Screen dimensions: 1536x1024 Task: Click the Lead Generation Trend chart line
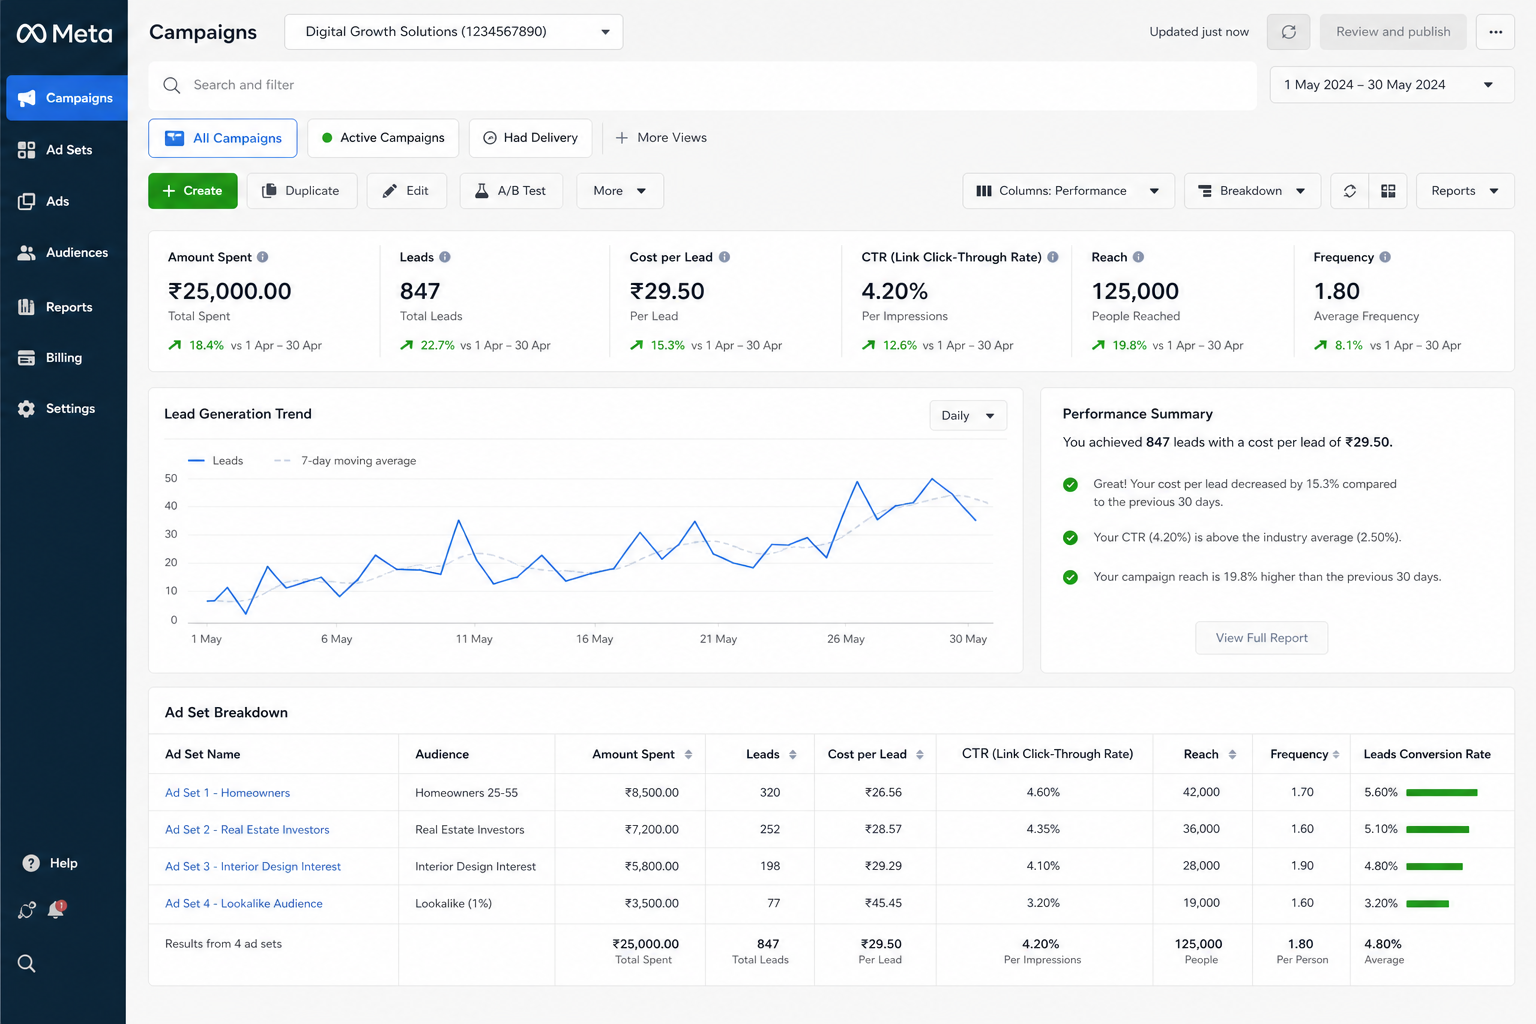coord(590,548)
